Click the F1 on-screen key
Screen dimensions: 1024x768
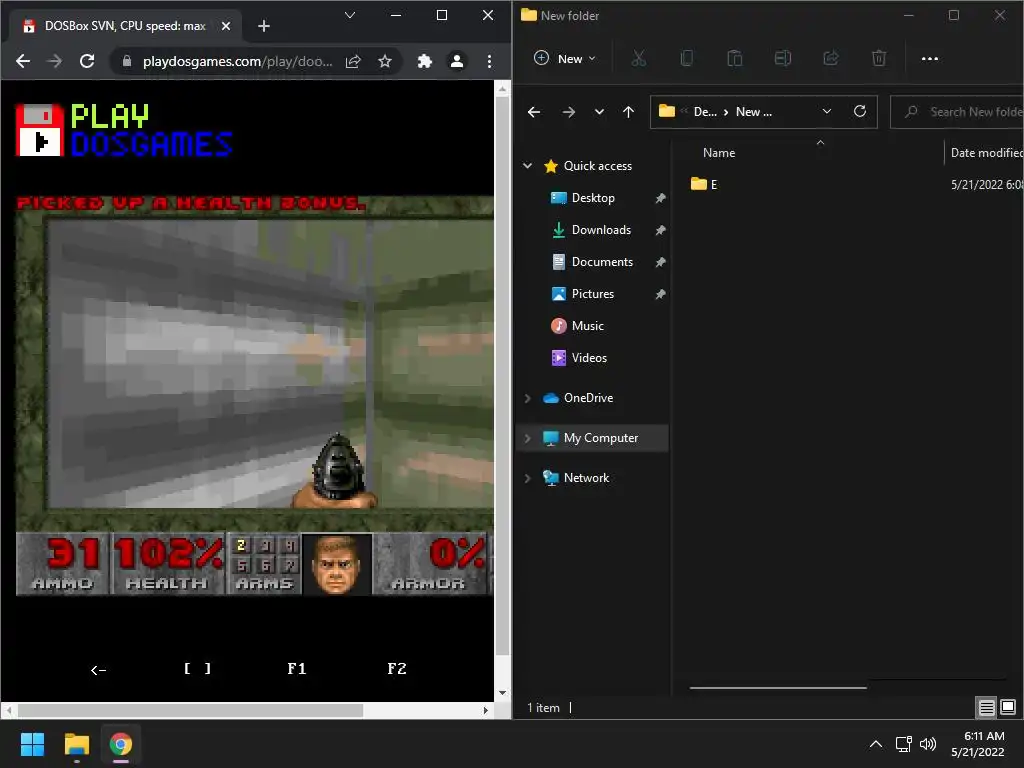coord(296,669)
